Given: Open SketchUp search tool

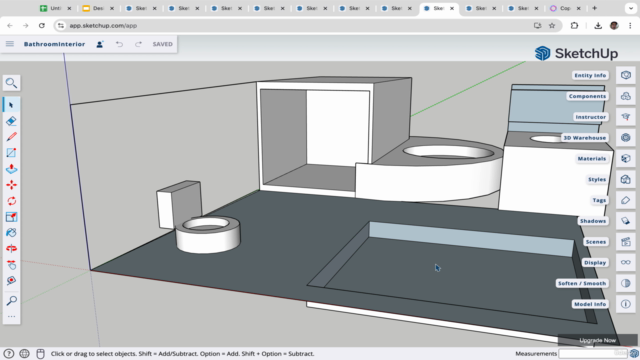Looking at the screenshot, I should pyautogui.click(x=11, y=83).
